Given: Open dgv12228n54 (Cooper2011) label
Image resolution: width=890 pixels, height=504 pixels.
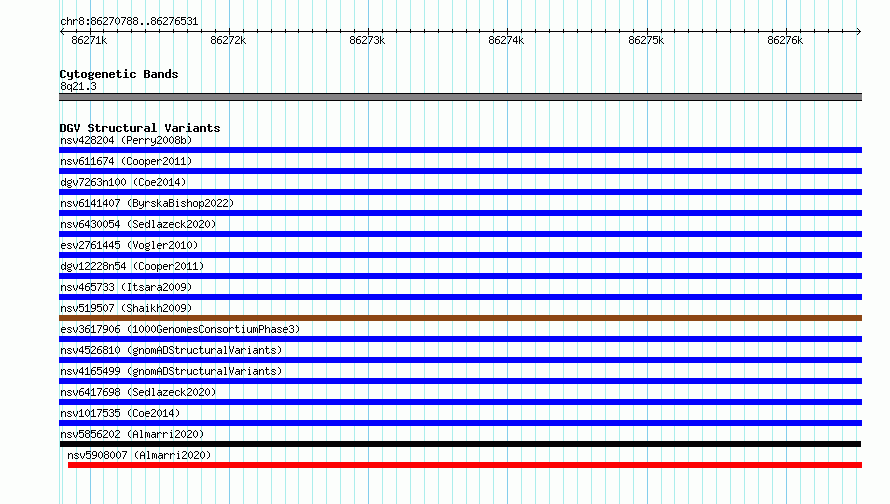Looking at the screenshot, I should click(x=132, y=266).
